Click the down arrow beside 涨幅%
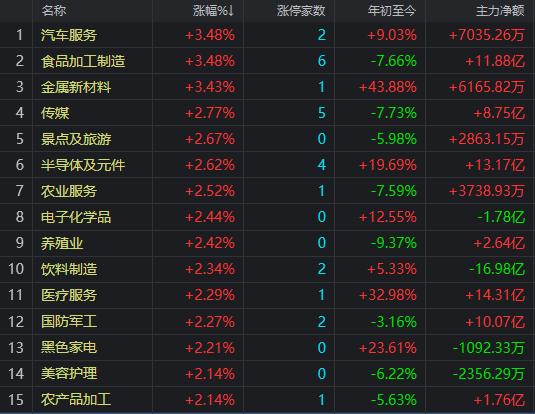 (231, 11)
